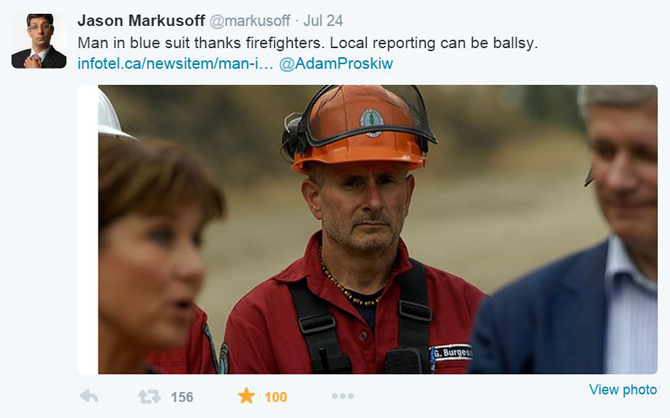The image size is (670, 418).
Task: Click the tweet text about blue suit
Action: tap(307, 43)
